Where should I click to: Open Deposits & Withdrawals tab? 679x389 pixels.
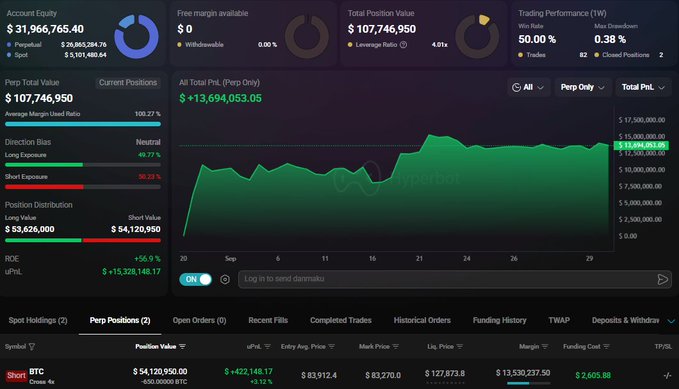(x=625, y=320)
